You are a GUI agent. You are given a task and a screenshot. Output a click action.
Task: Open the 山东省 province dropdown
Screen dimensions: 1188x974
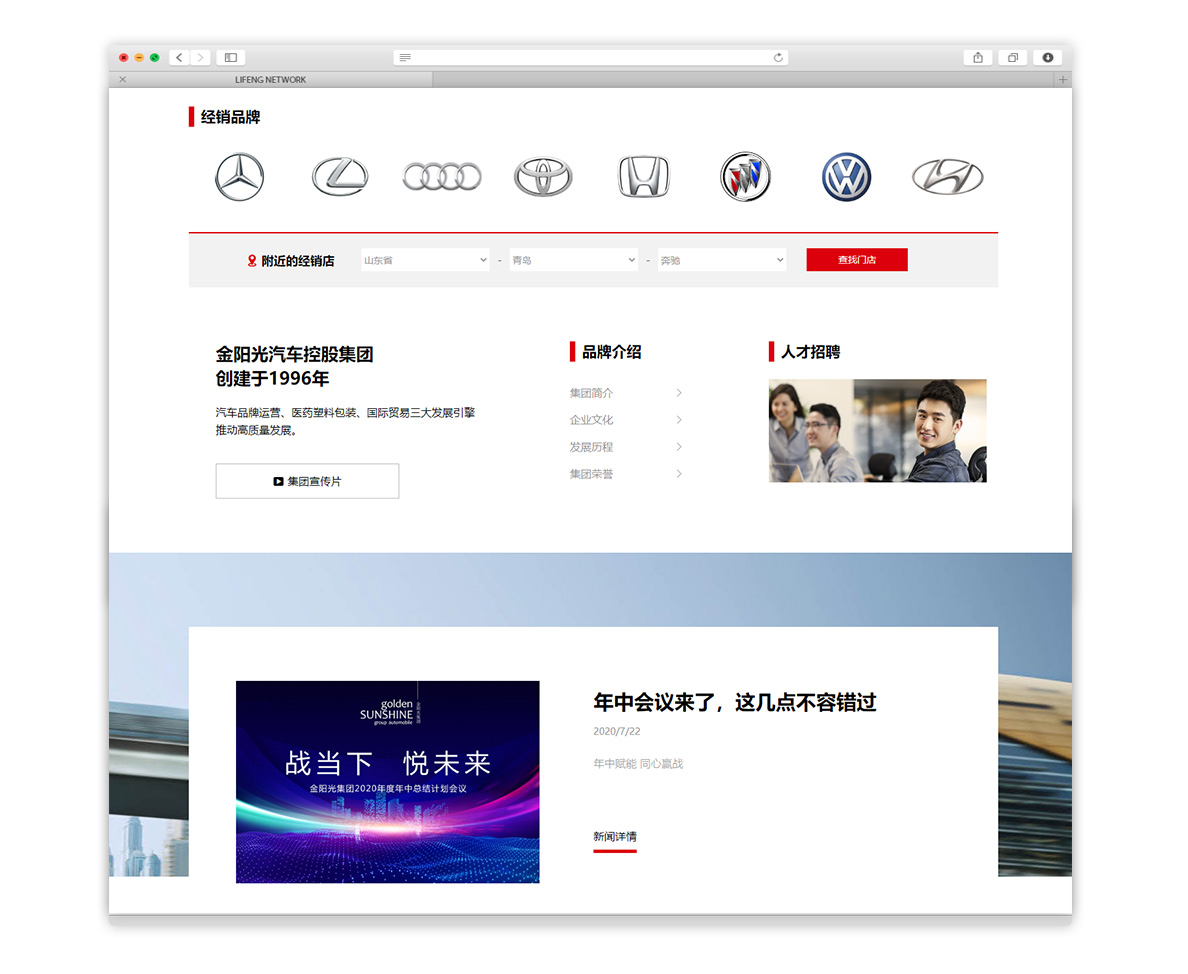(x=425, y=261)
